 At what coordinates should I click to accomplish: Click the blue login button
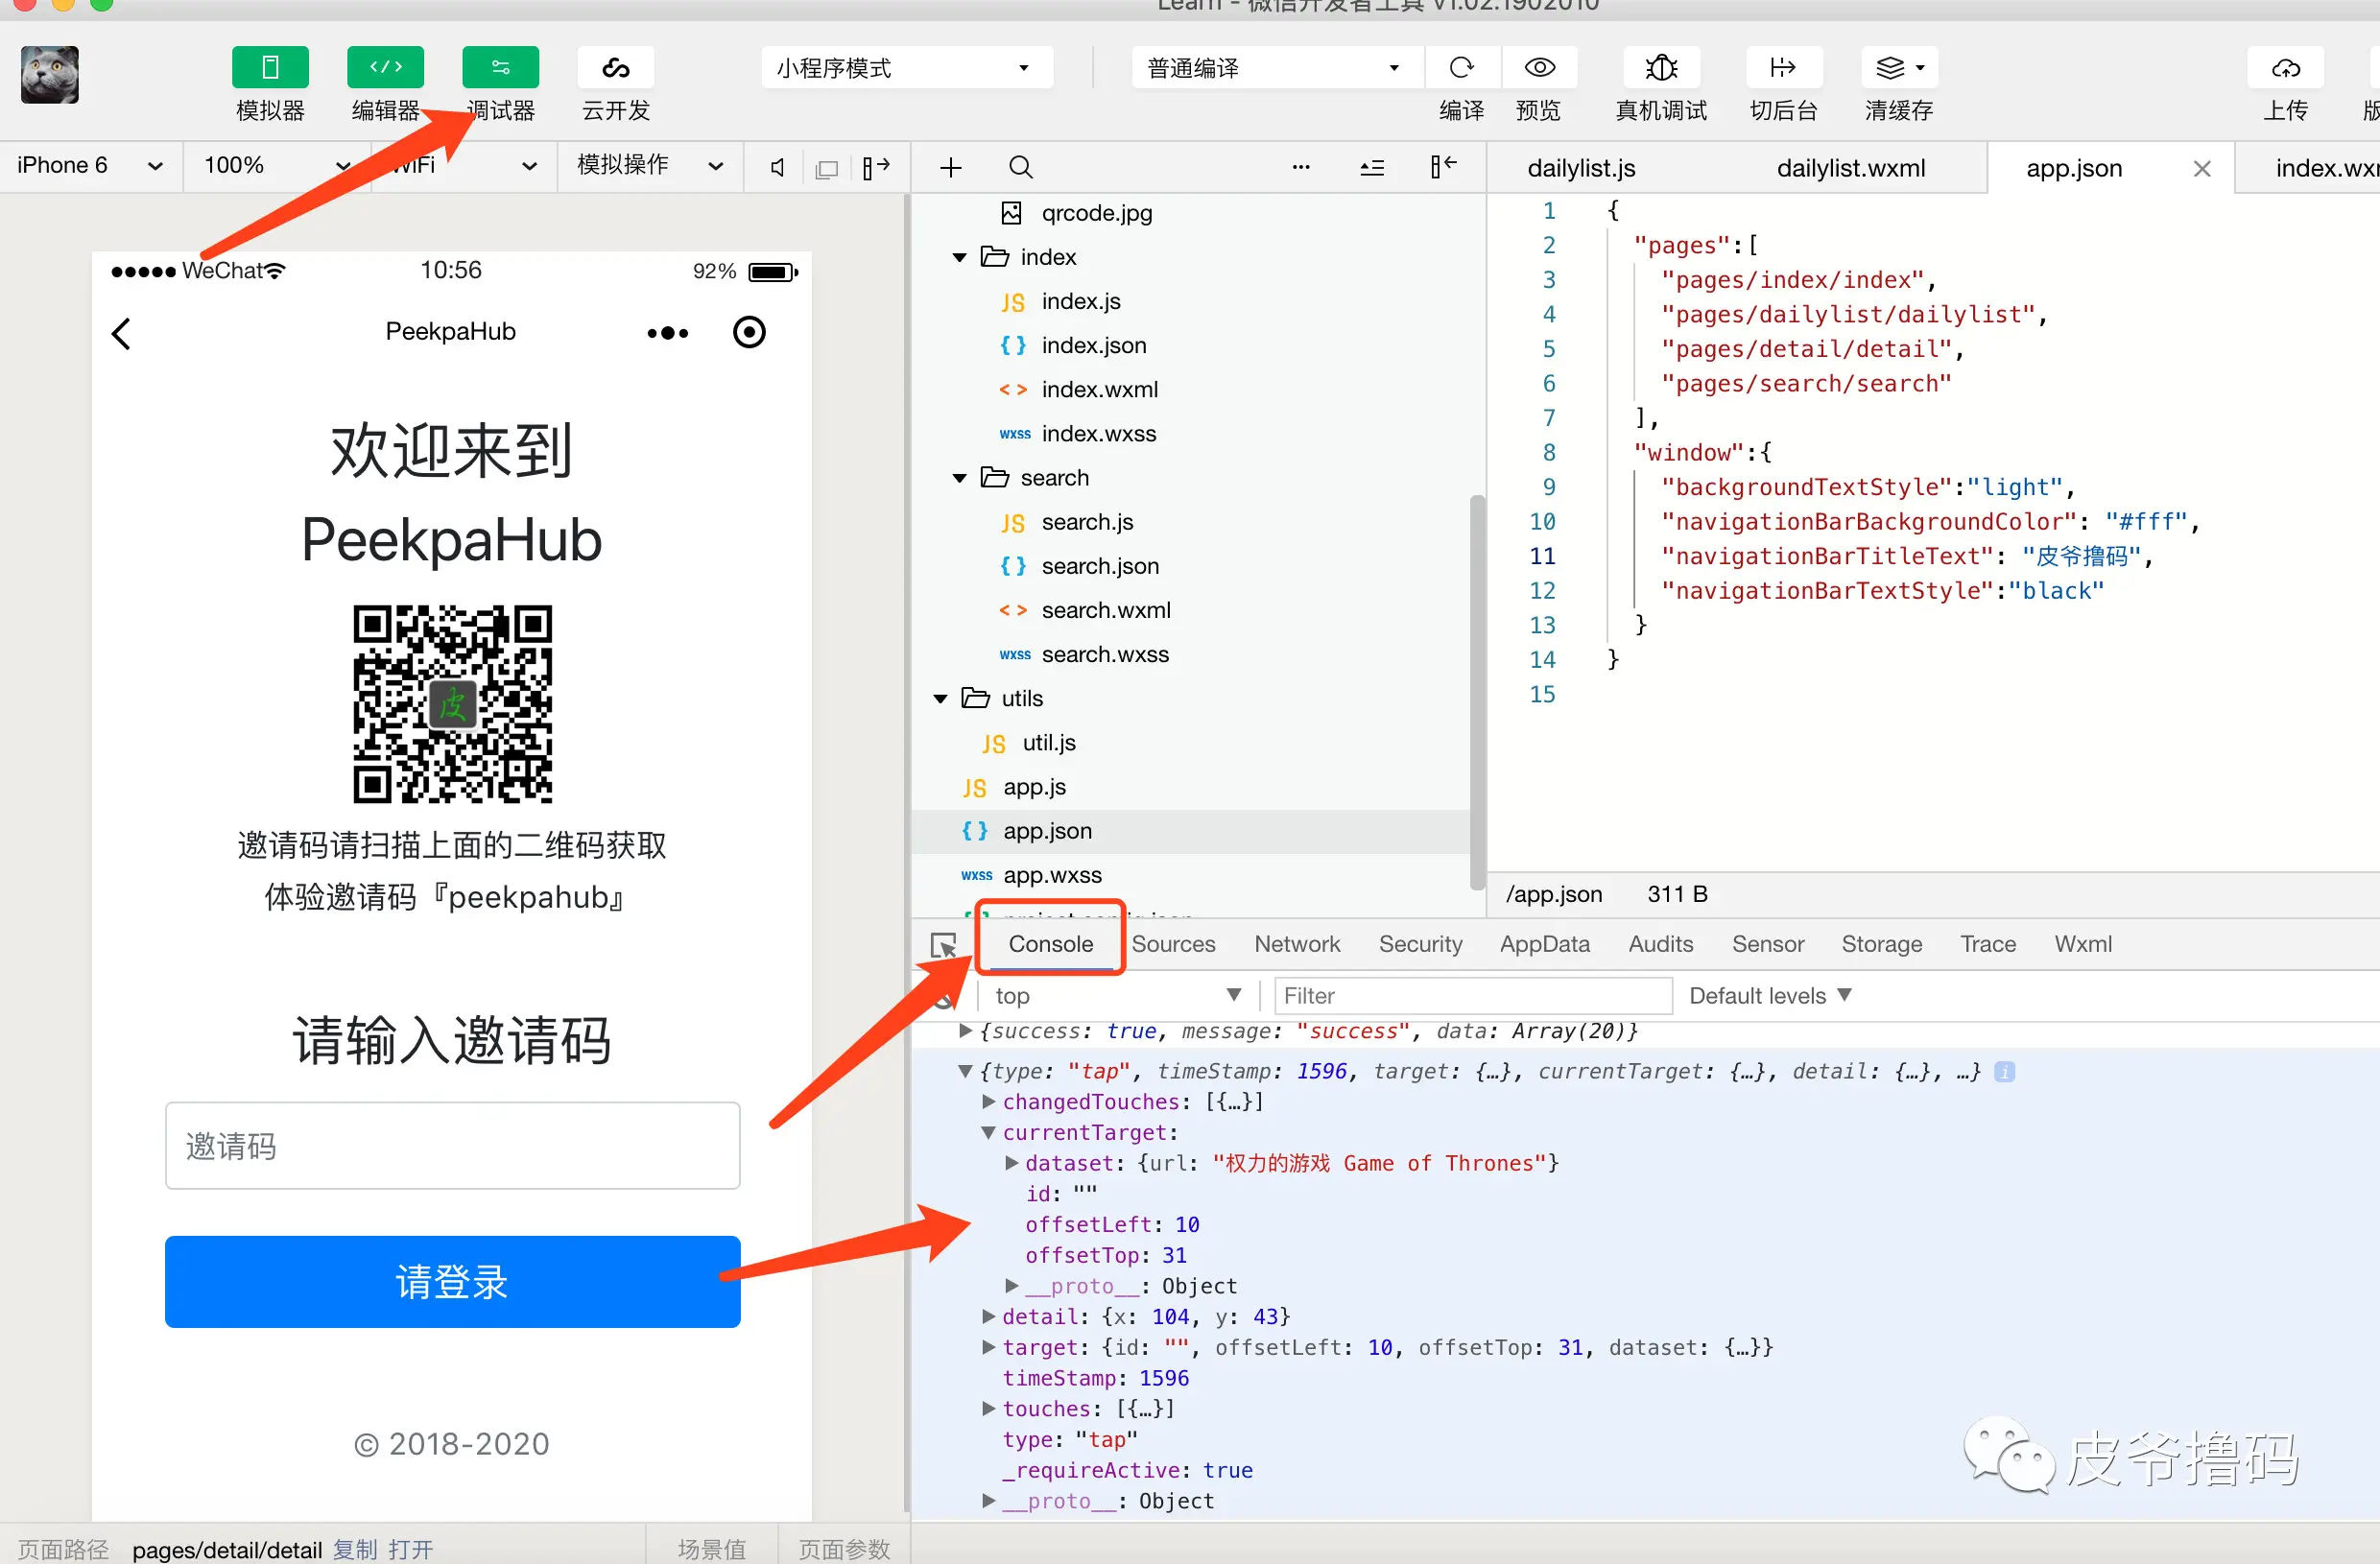pyautogui.click(x=452, y=1282)
